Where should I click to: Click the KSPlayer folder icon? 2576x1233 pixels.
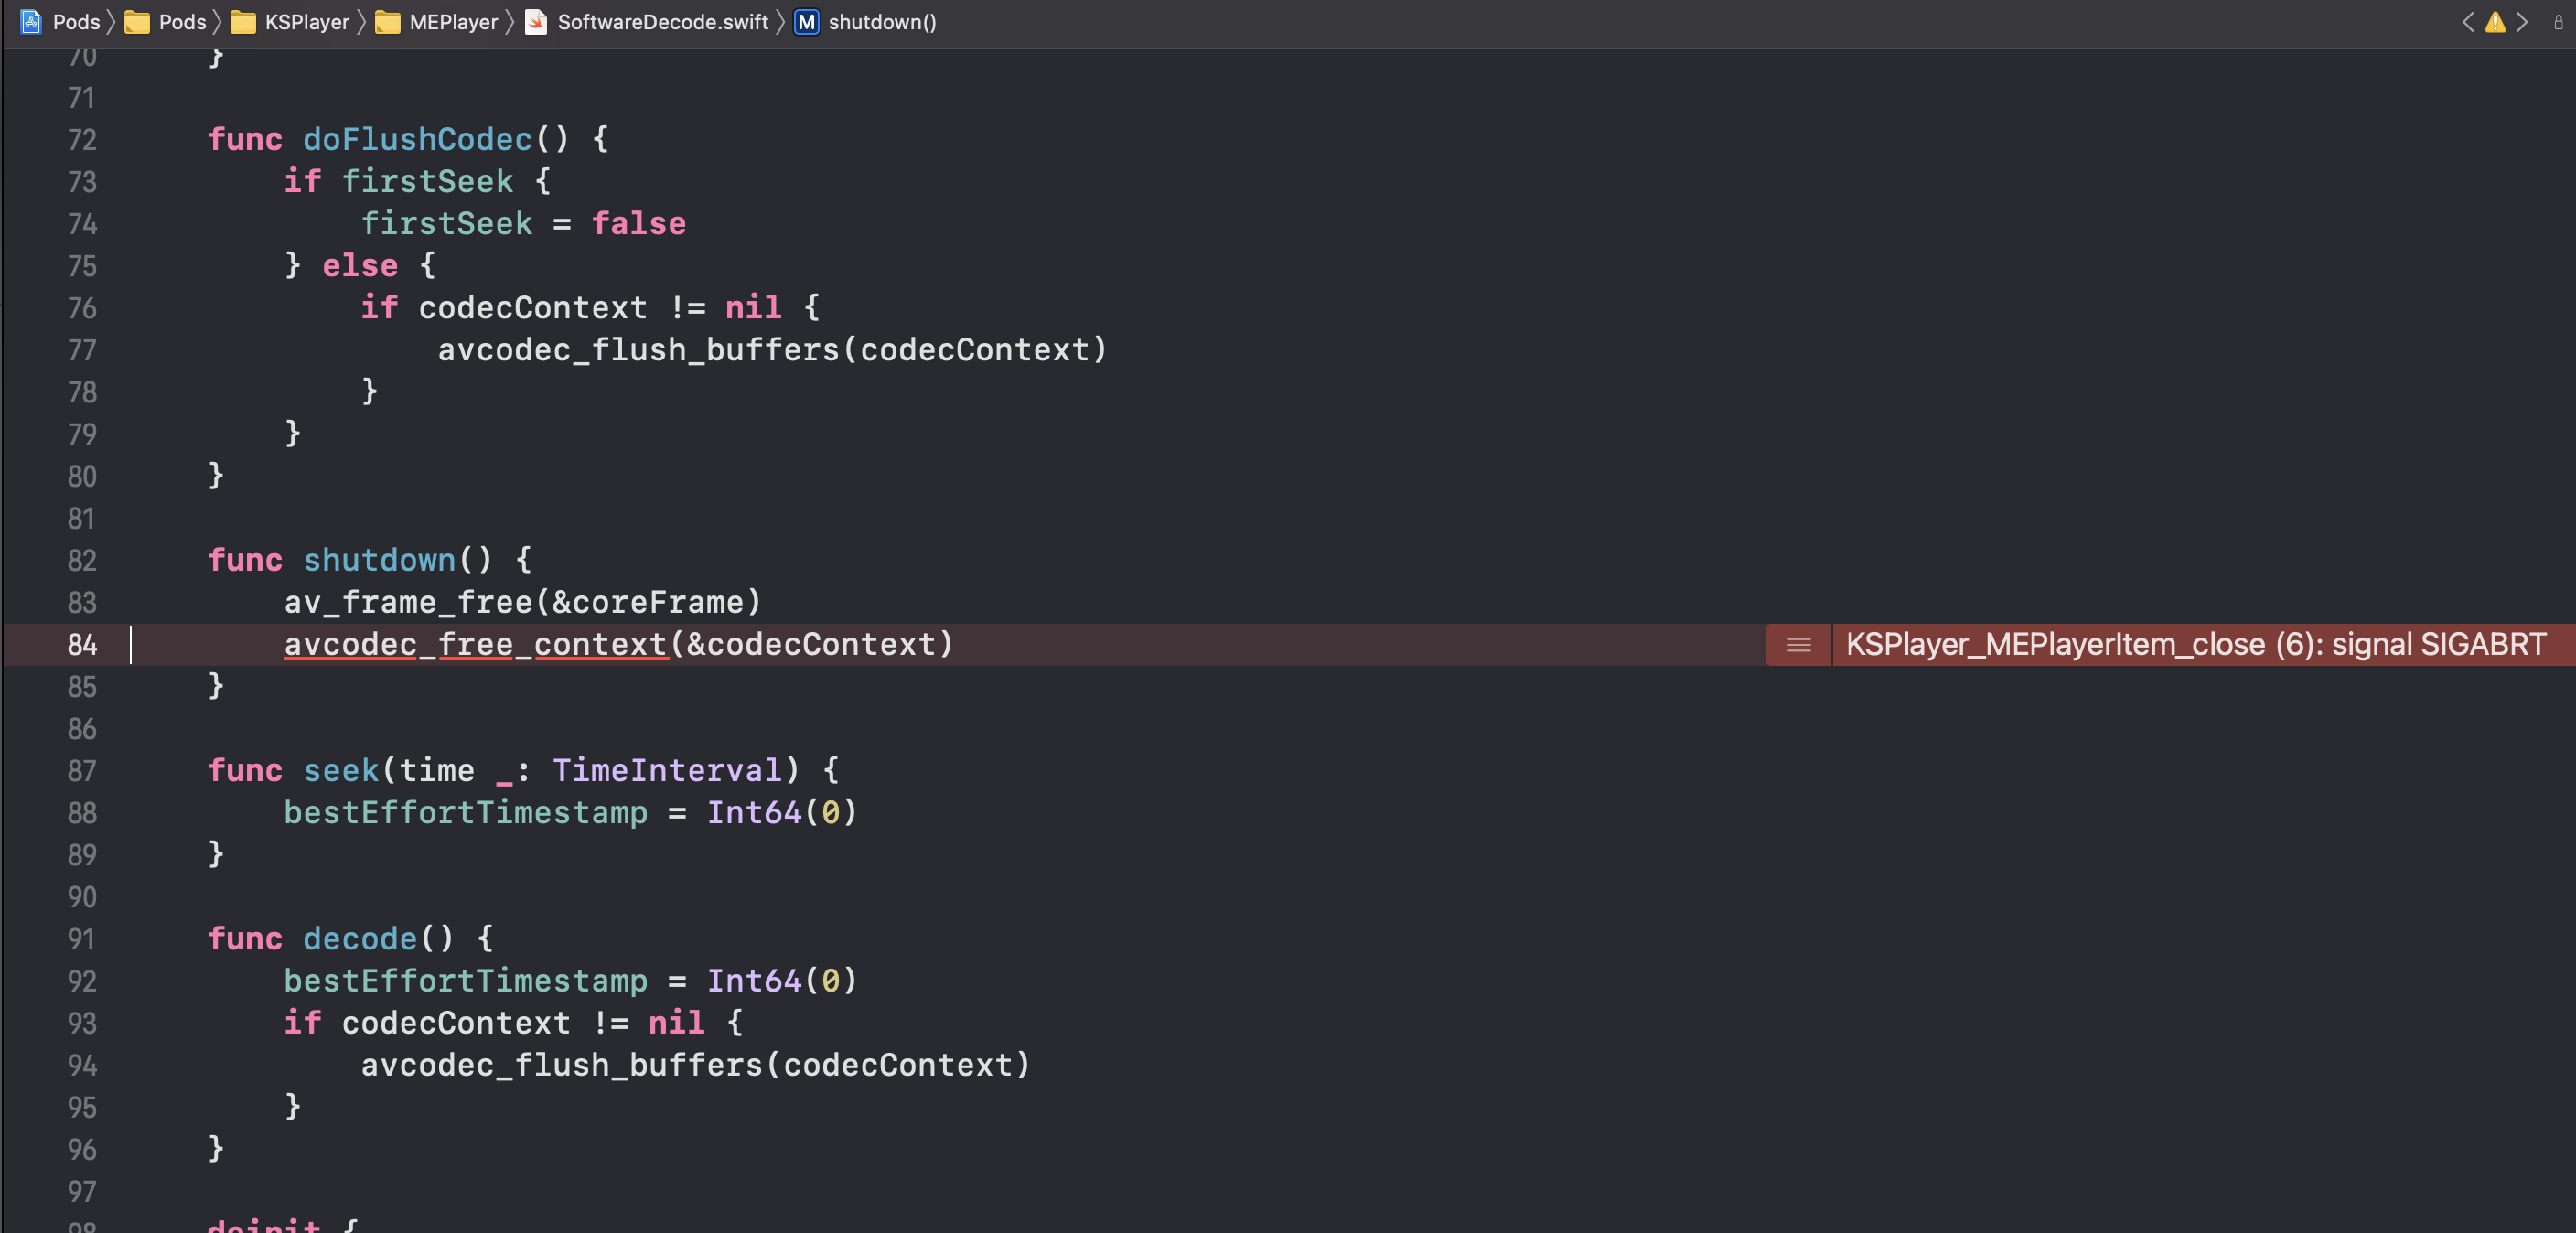pos(243,22)
